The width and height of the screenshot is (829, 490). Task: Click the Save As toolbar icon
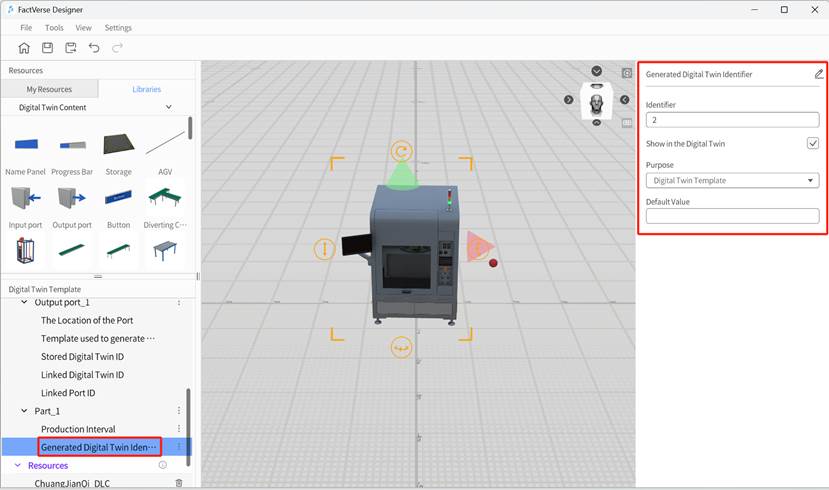pyautogui.click(x=71, y=48)
